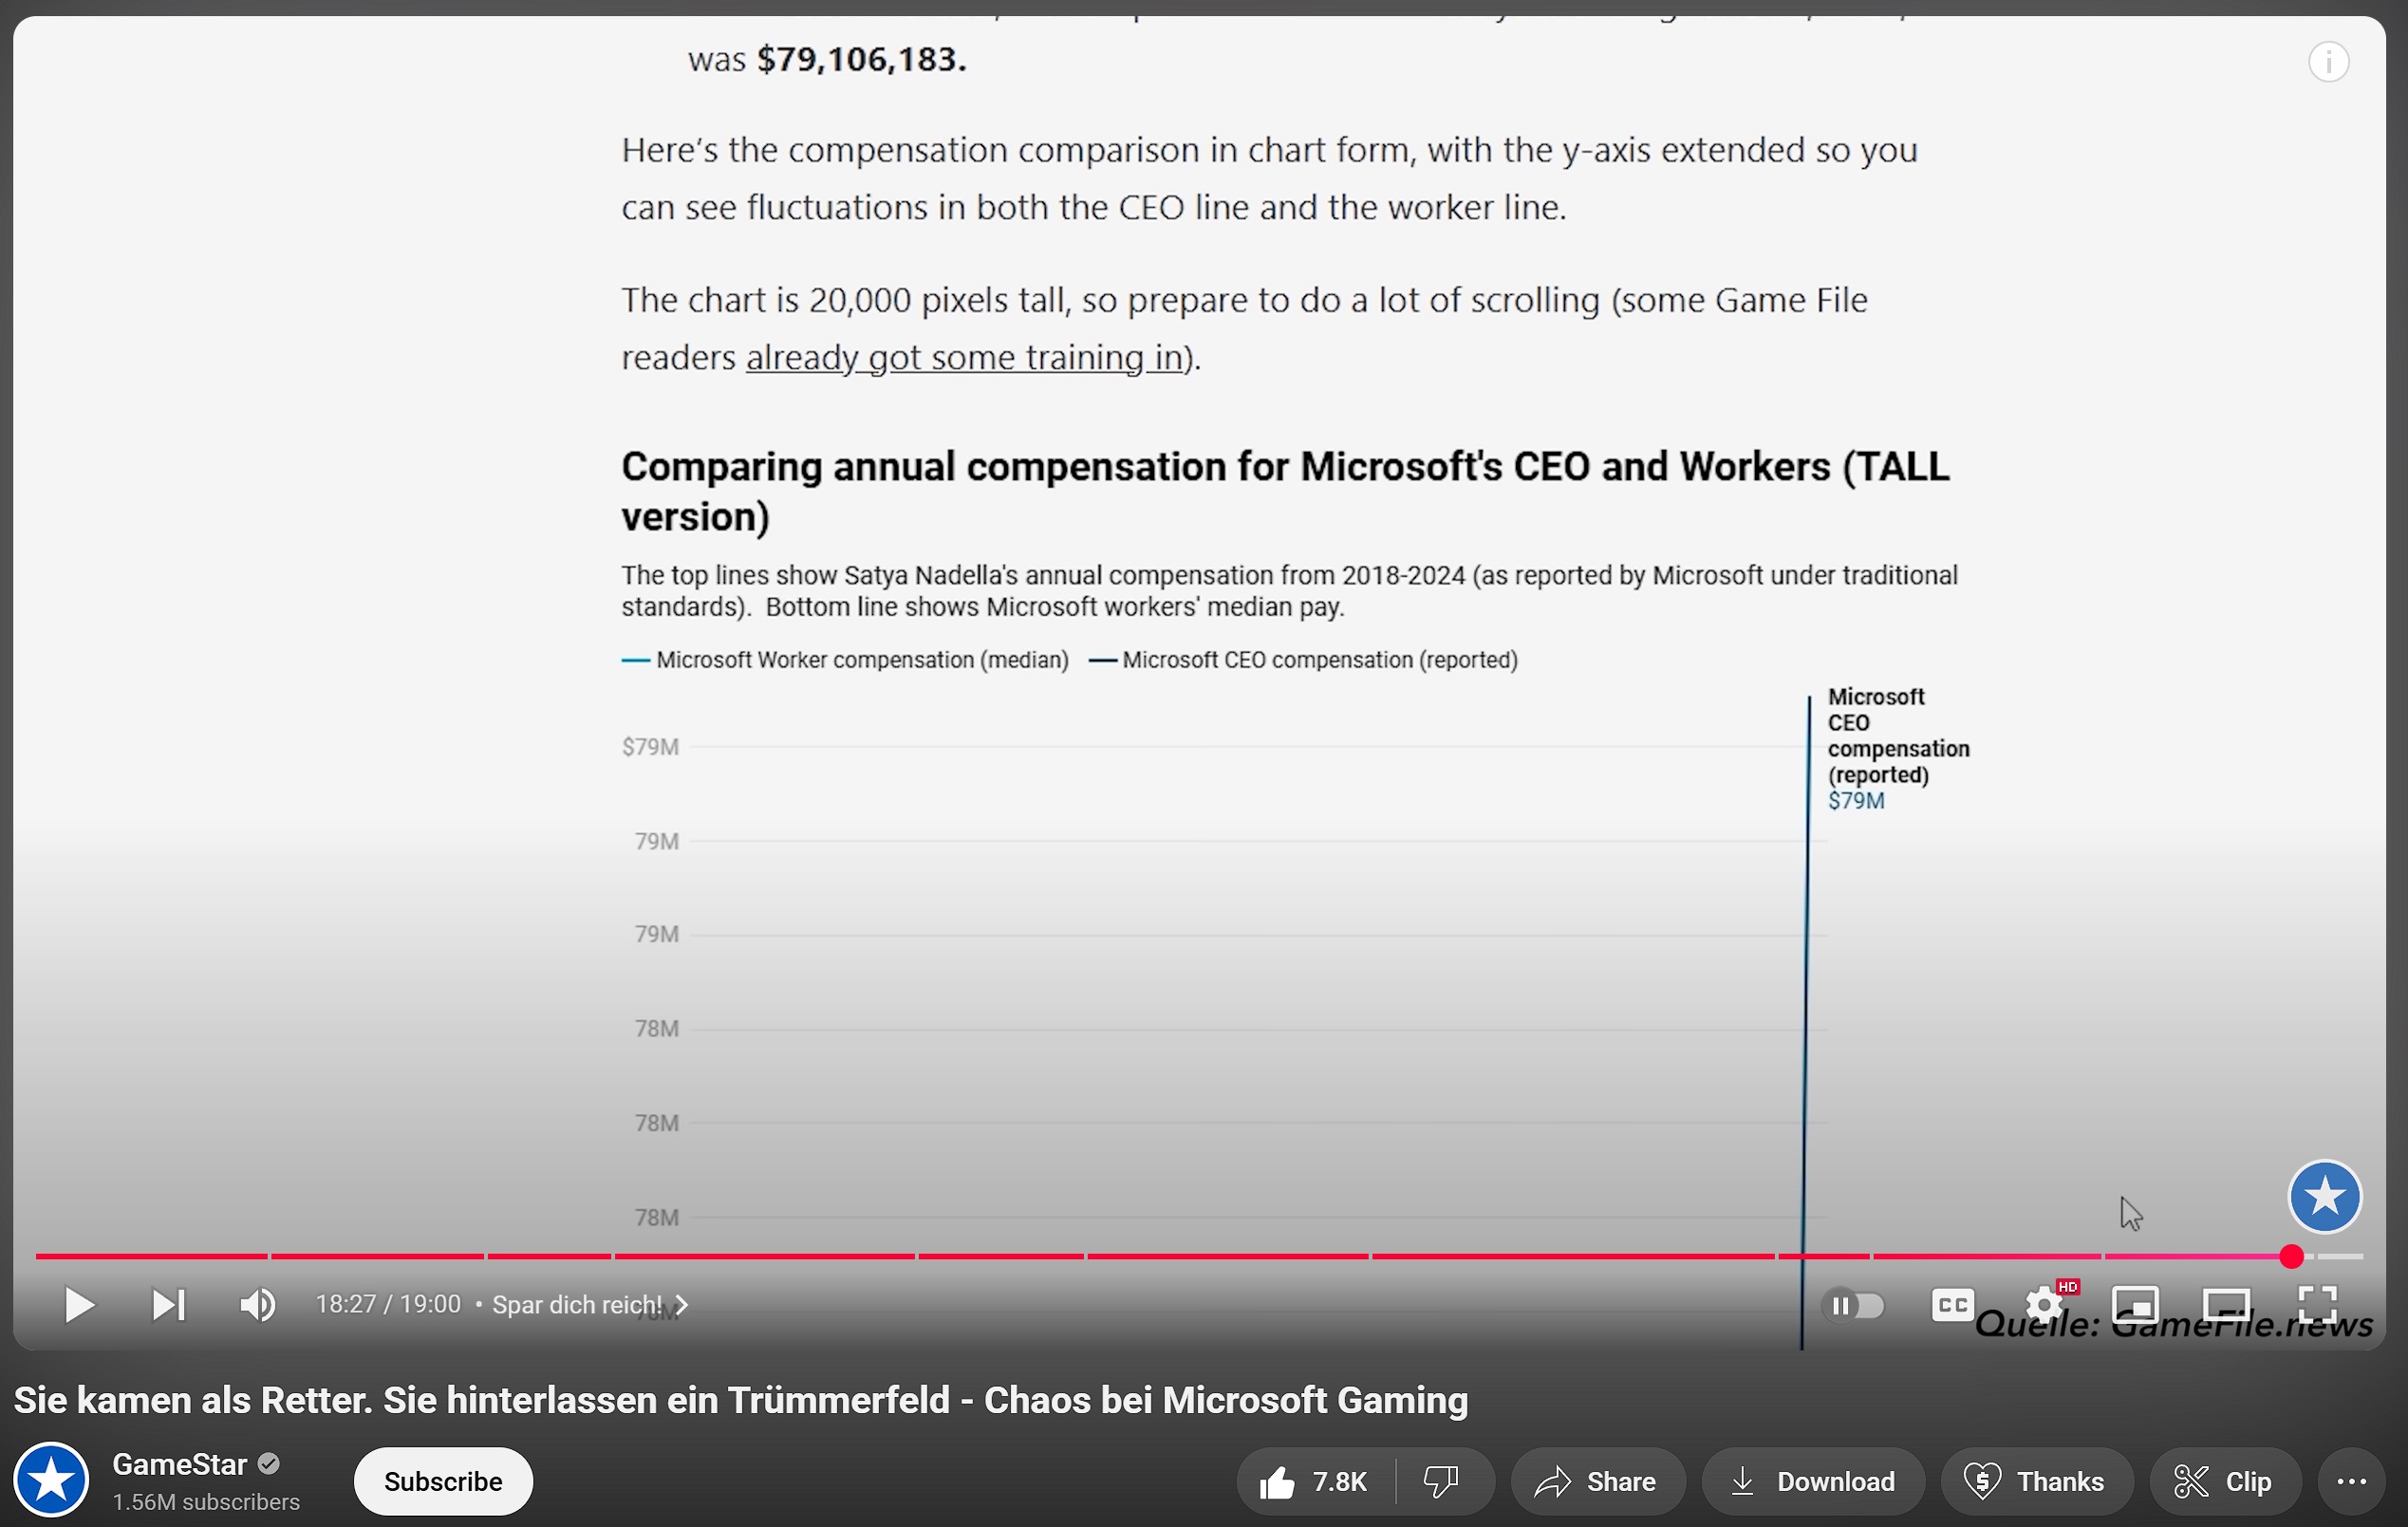Open the Thanks donation option
This screenshot has height=1527, width=2408.
(x=2035, y=1481)
